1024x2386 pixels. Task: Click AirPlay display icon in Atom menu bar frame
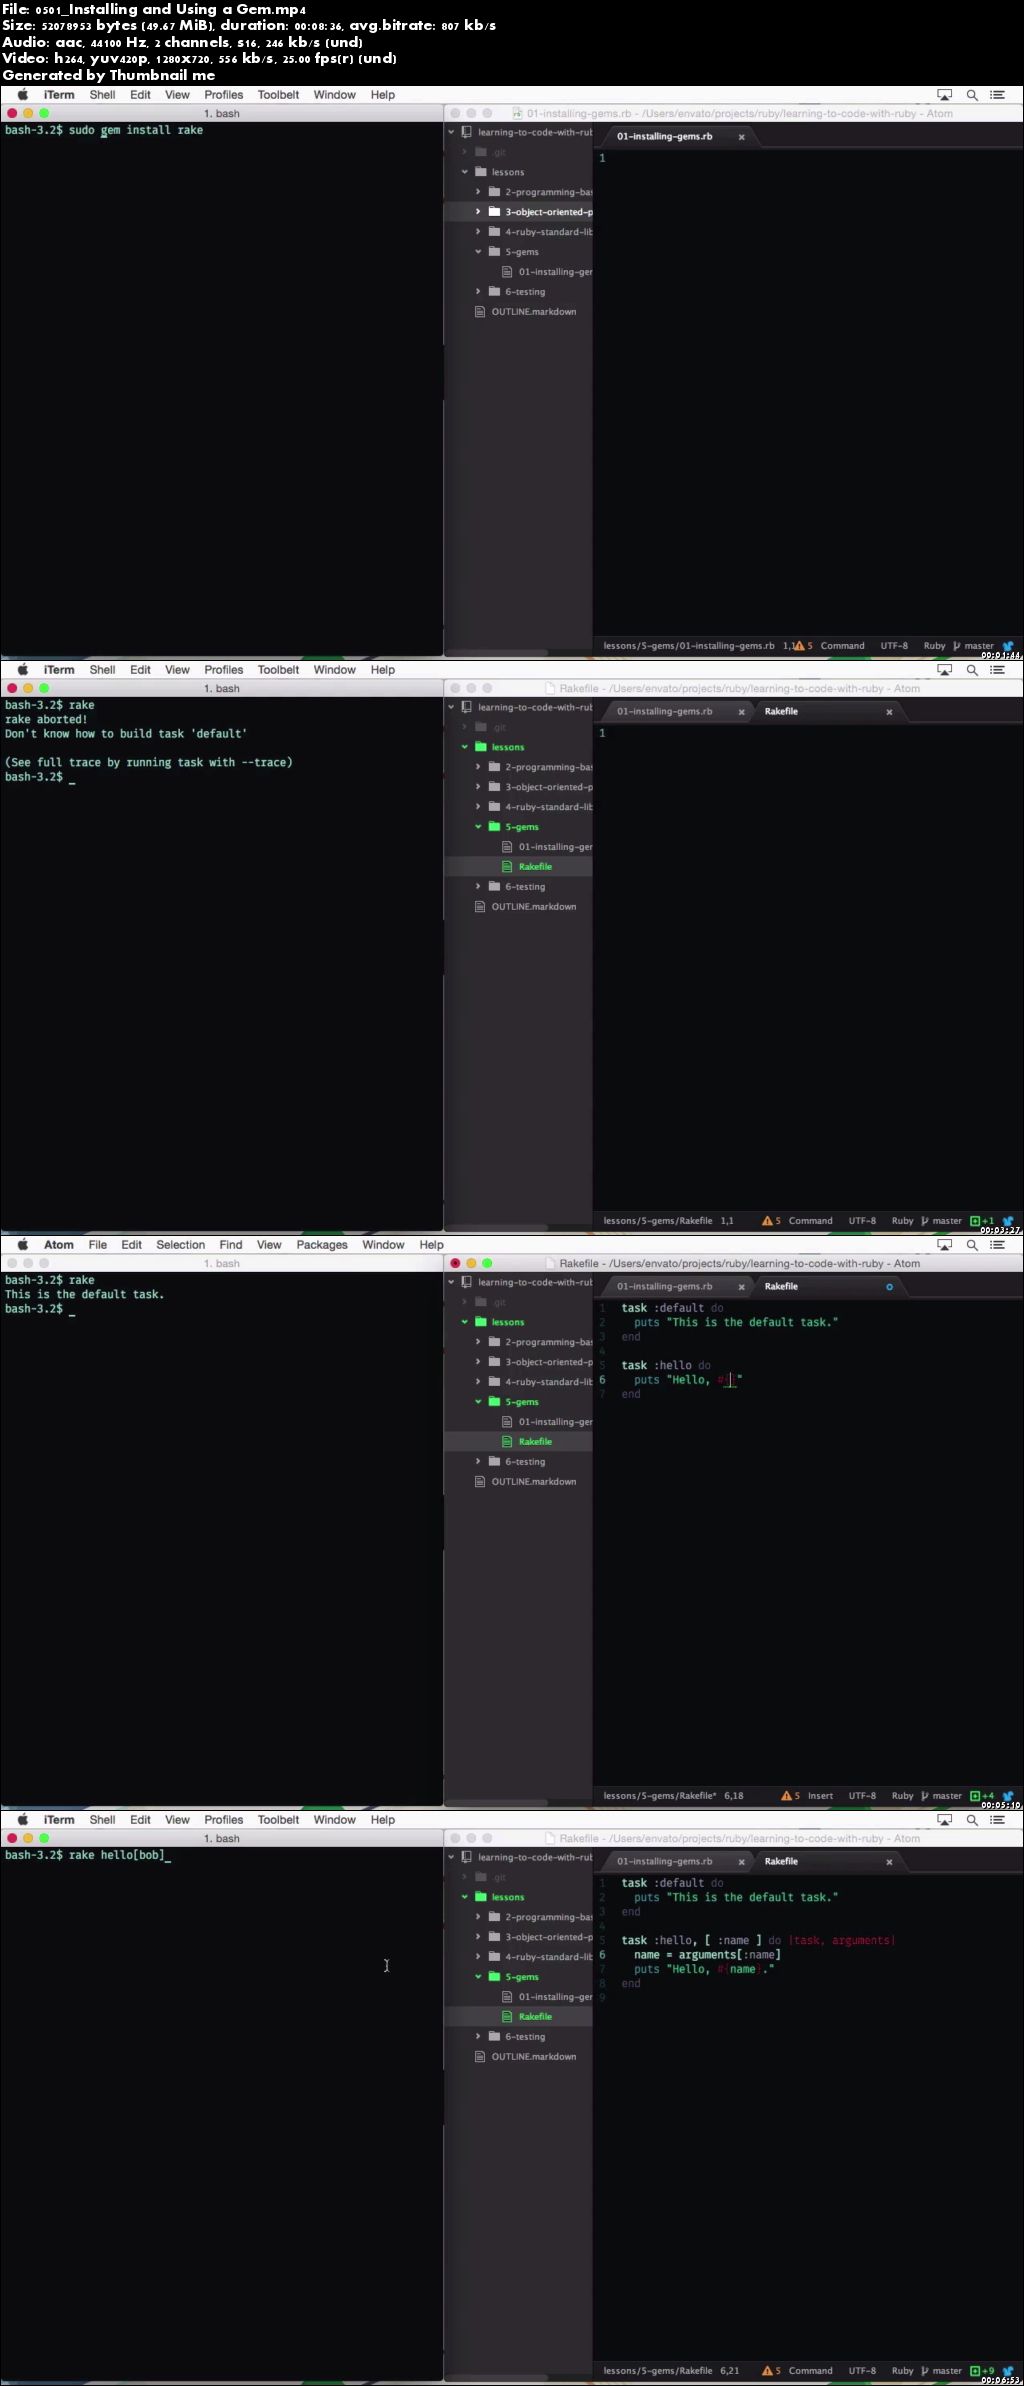tap(944, 1245)
